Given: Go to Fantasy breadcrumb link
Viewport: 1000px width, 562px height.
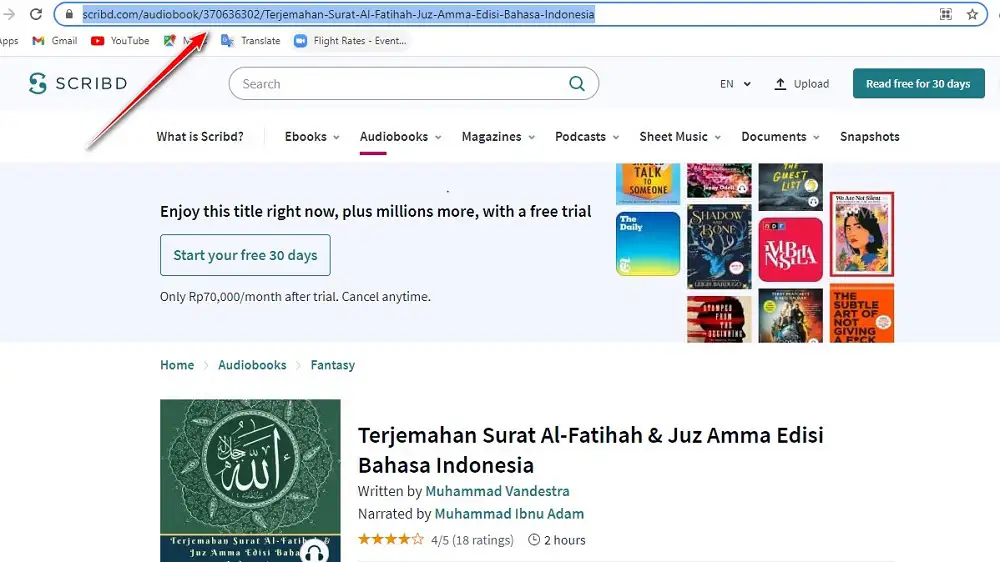Looking at the screenshot, I should [x=332, y=365].
